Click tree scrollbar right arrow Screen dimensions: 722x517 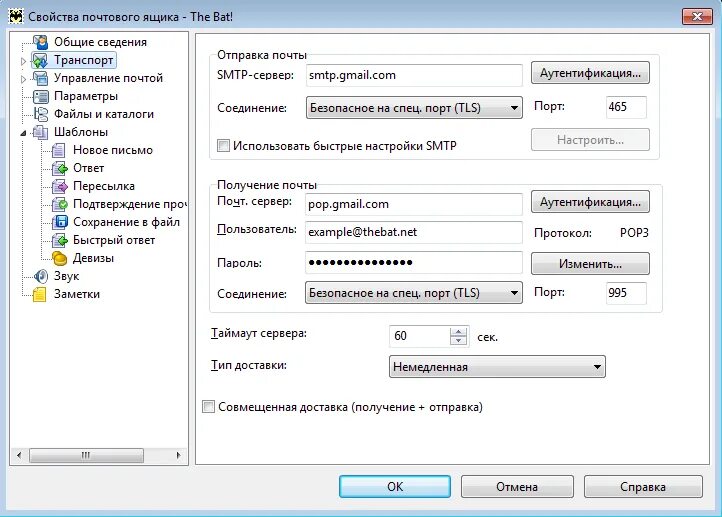(179, 455)
